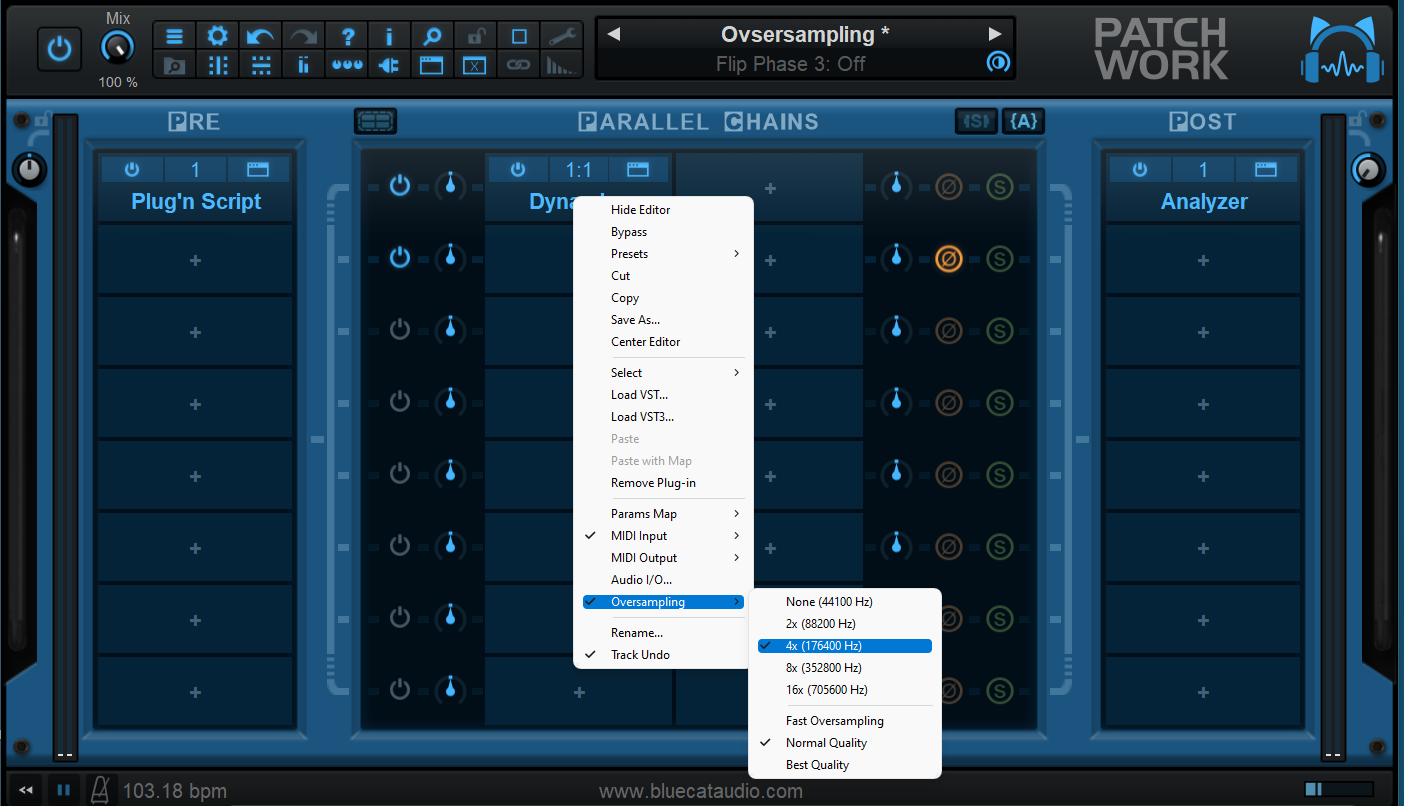
Task: Select Load VST3... menu entry
Action: [x=663, y=417]
